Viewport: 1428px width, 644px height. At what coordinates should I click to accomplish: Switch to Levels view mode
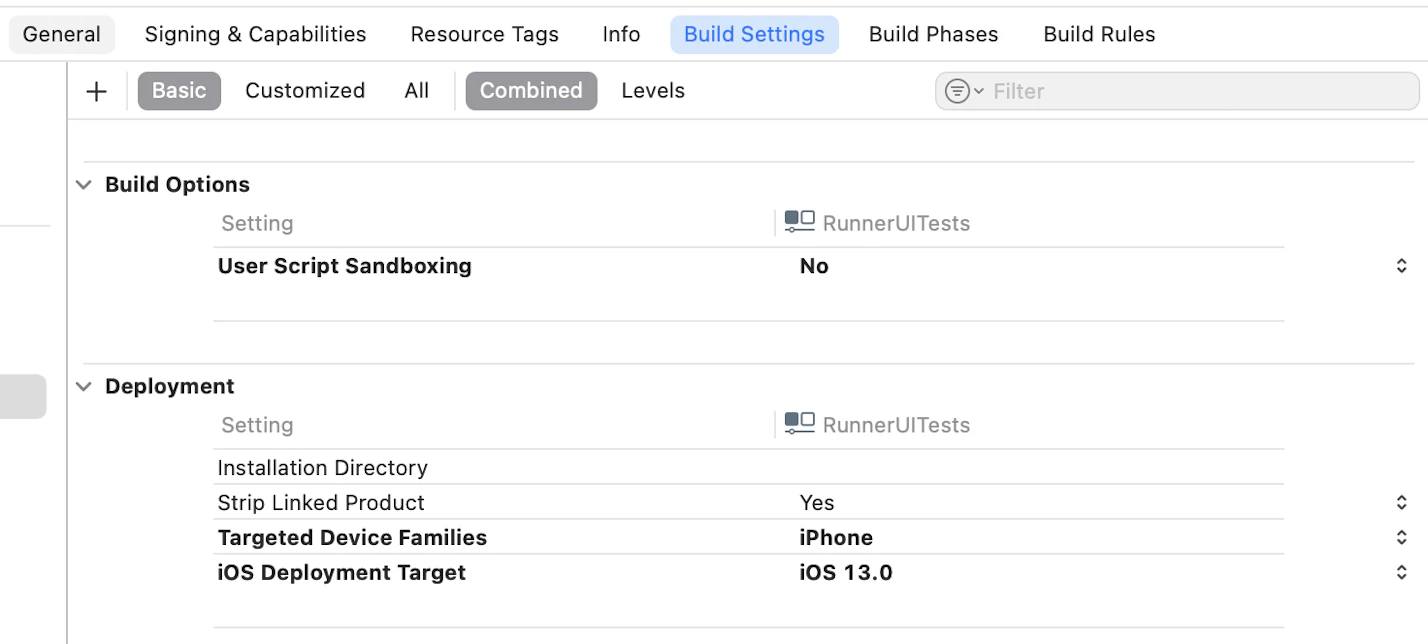point(652,90)
